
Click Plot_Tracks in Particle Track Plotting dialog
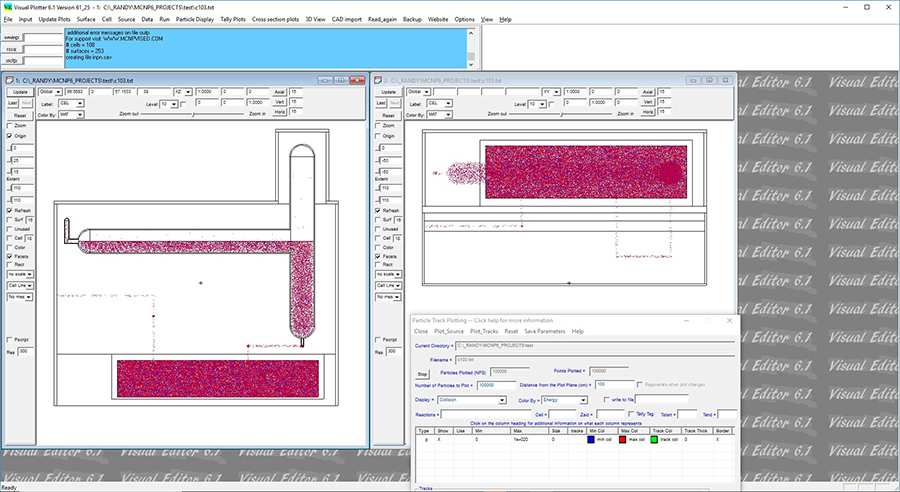tap(484, 331)
